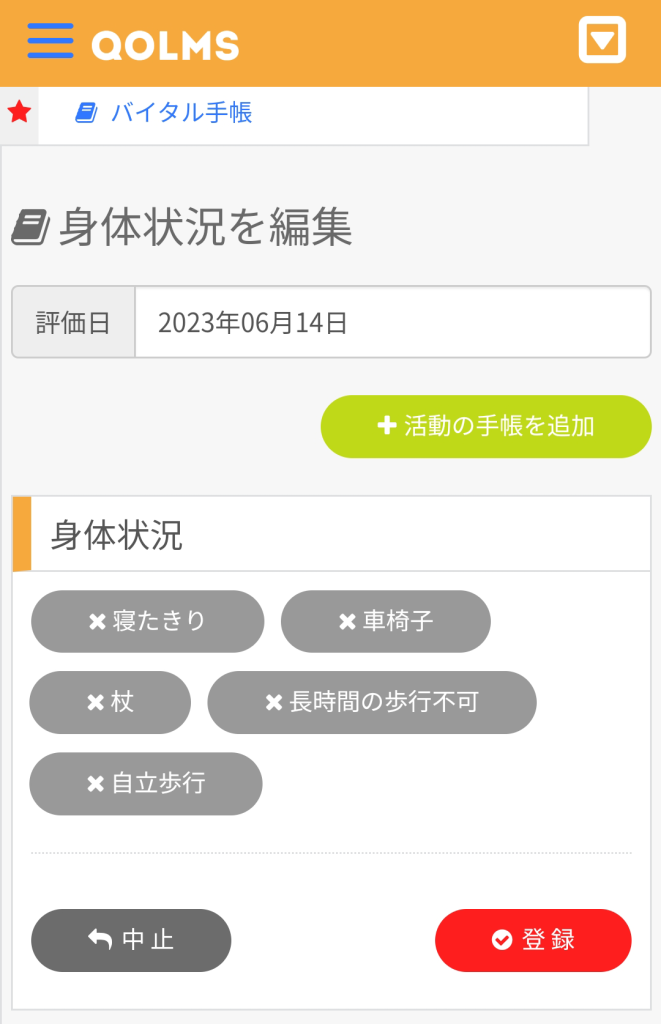This screenshot has height=1024, width=661.
Task: Click the red star favorite icon
Action: coord(19,112)
